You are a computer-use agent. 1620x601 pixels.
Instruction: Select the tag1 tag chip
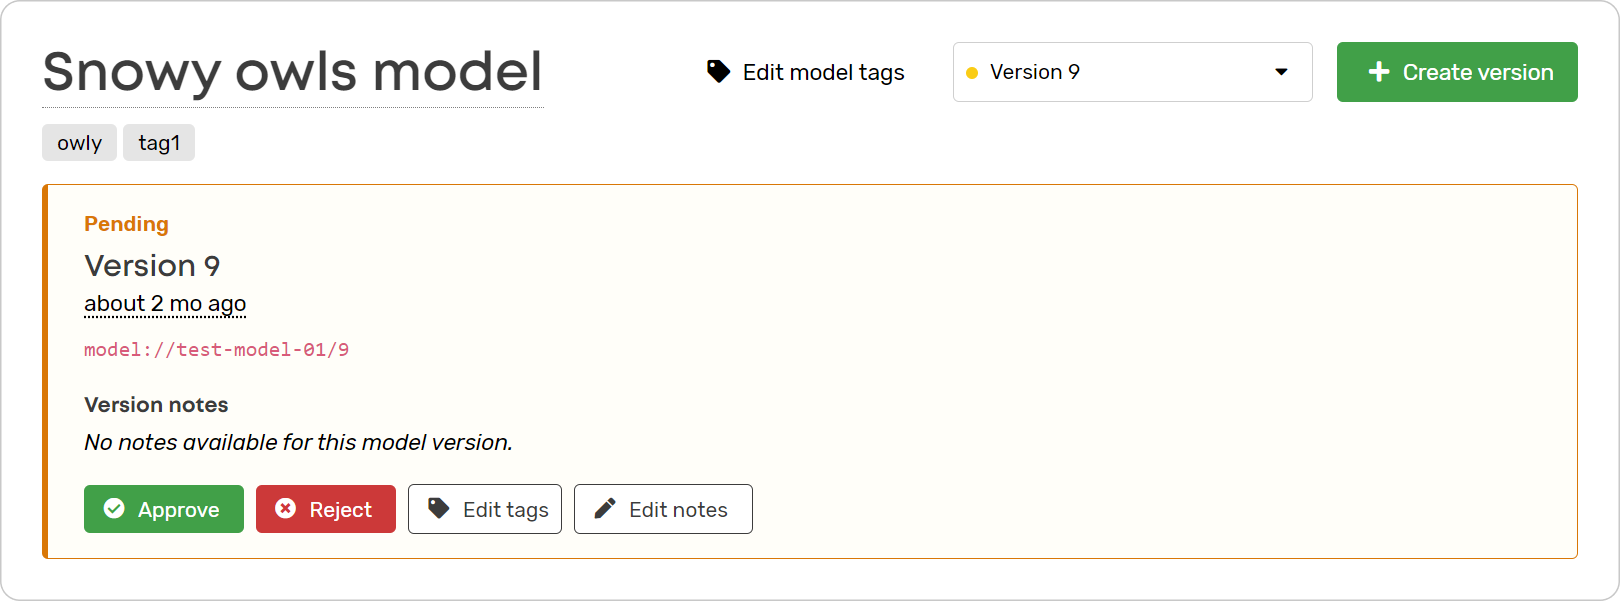pos(158,142)
